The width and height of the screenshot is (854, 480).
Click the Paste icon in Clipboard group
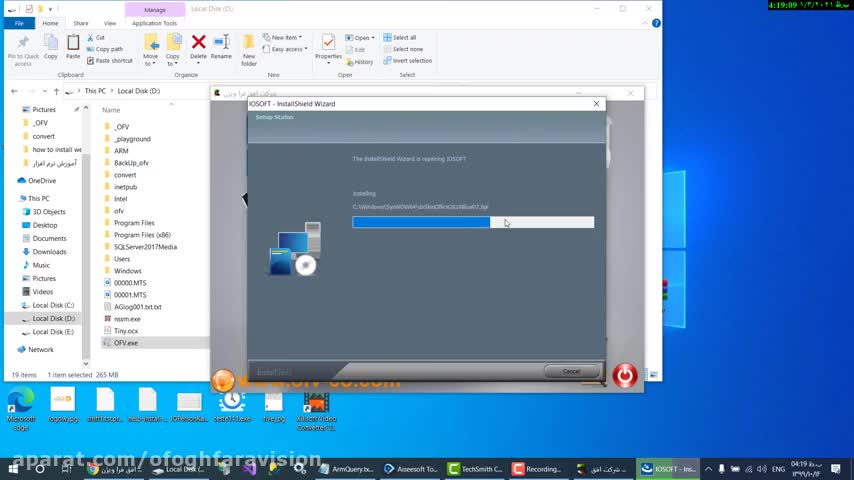pos(73,46)
